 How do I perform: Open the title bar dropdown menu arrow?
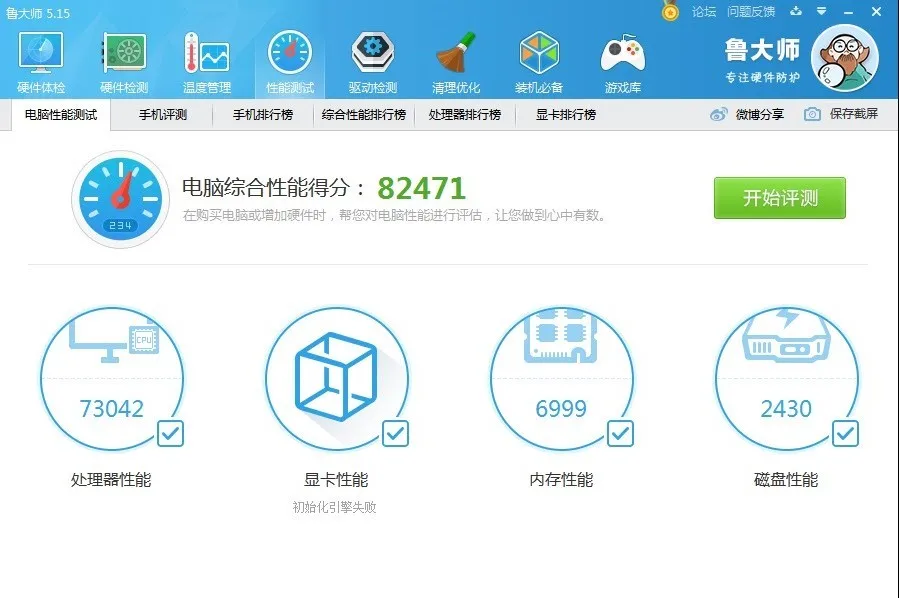pyautogui.click(x=822, y=11)
